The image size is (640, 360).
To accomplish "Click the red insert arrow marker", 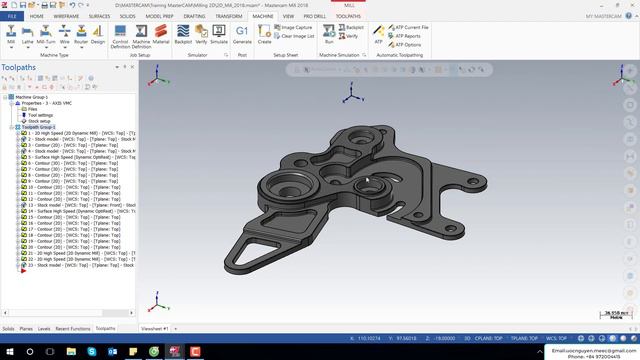I will point(24,271).
